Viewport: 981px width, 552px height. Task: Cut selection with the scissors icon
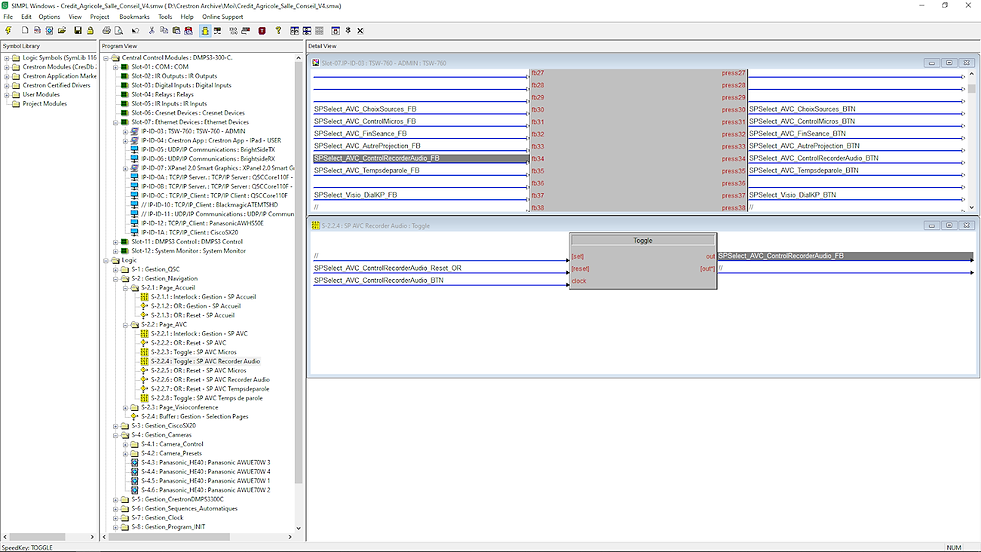pos(151,30)
